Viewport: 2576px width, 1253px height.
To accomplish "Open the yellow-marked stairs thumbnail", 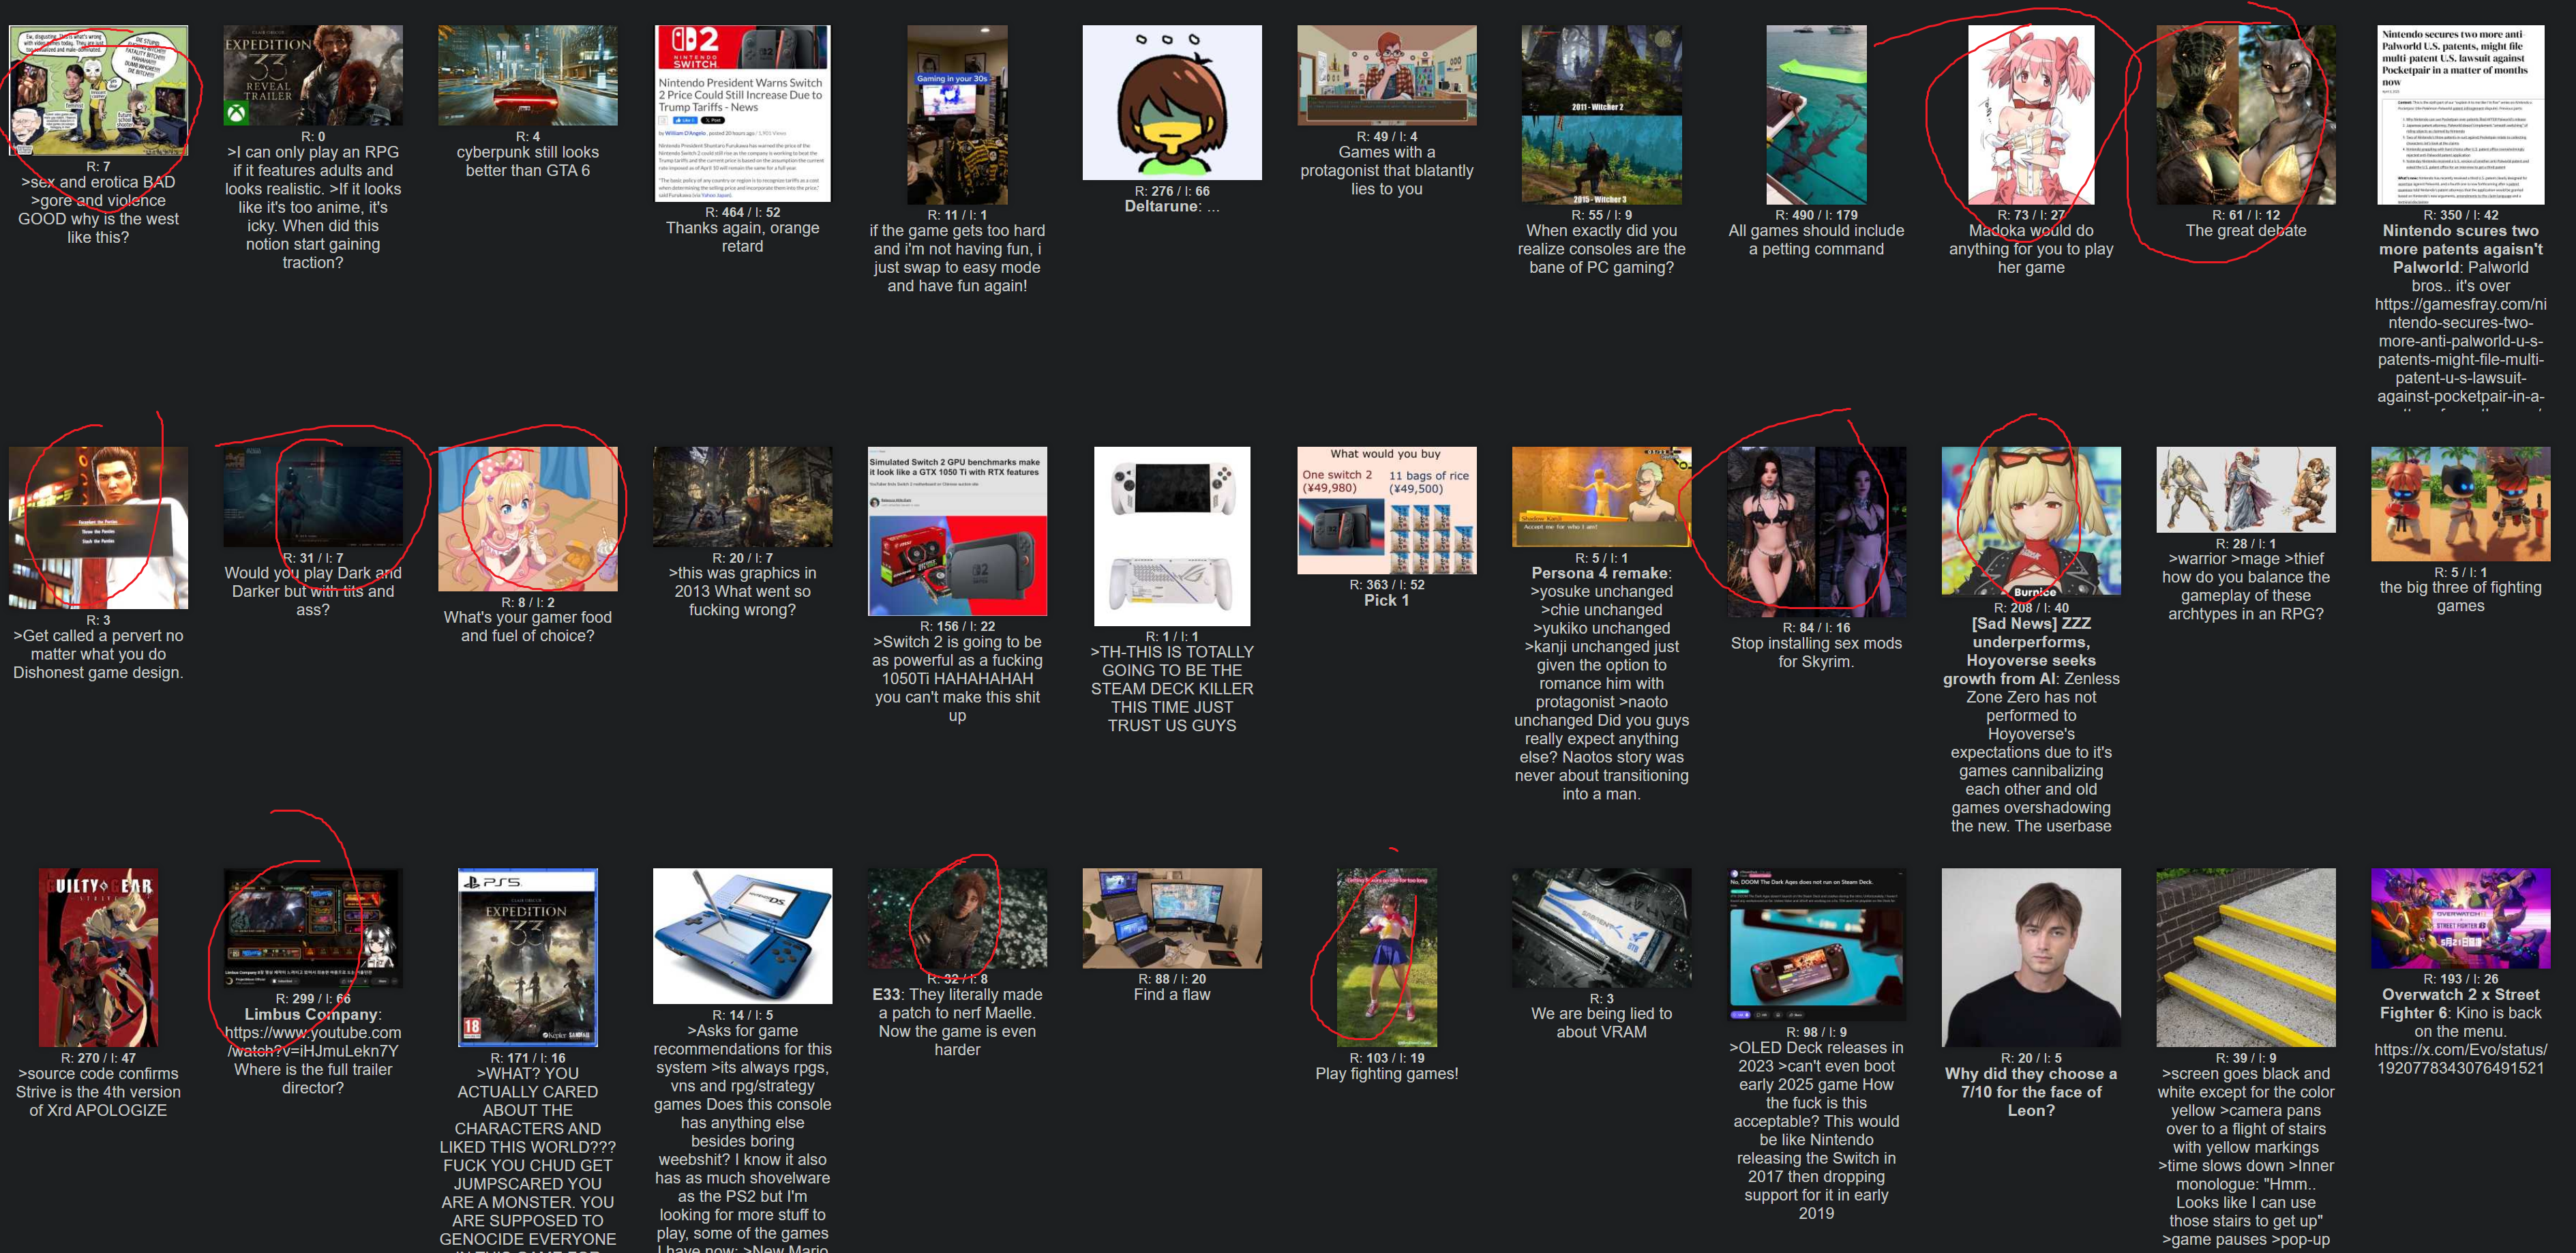I will (2246, 957).
